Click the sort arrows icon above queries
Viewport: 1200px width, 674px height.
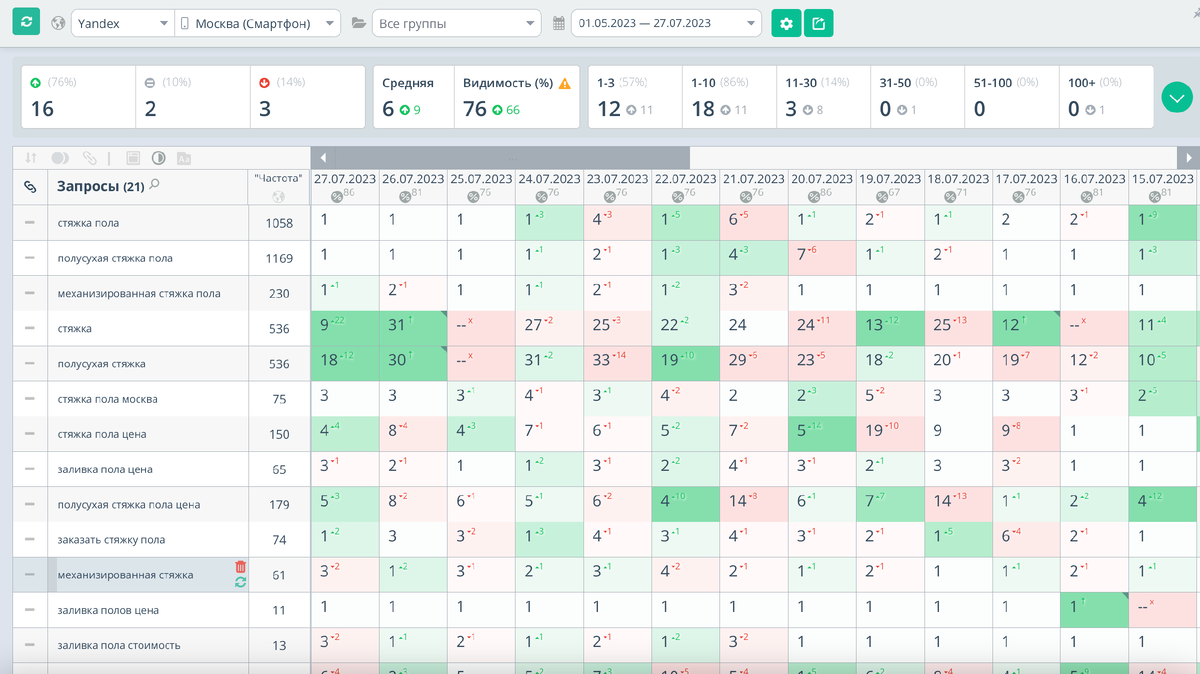[x=31, y=158]
